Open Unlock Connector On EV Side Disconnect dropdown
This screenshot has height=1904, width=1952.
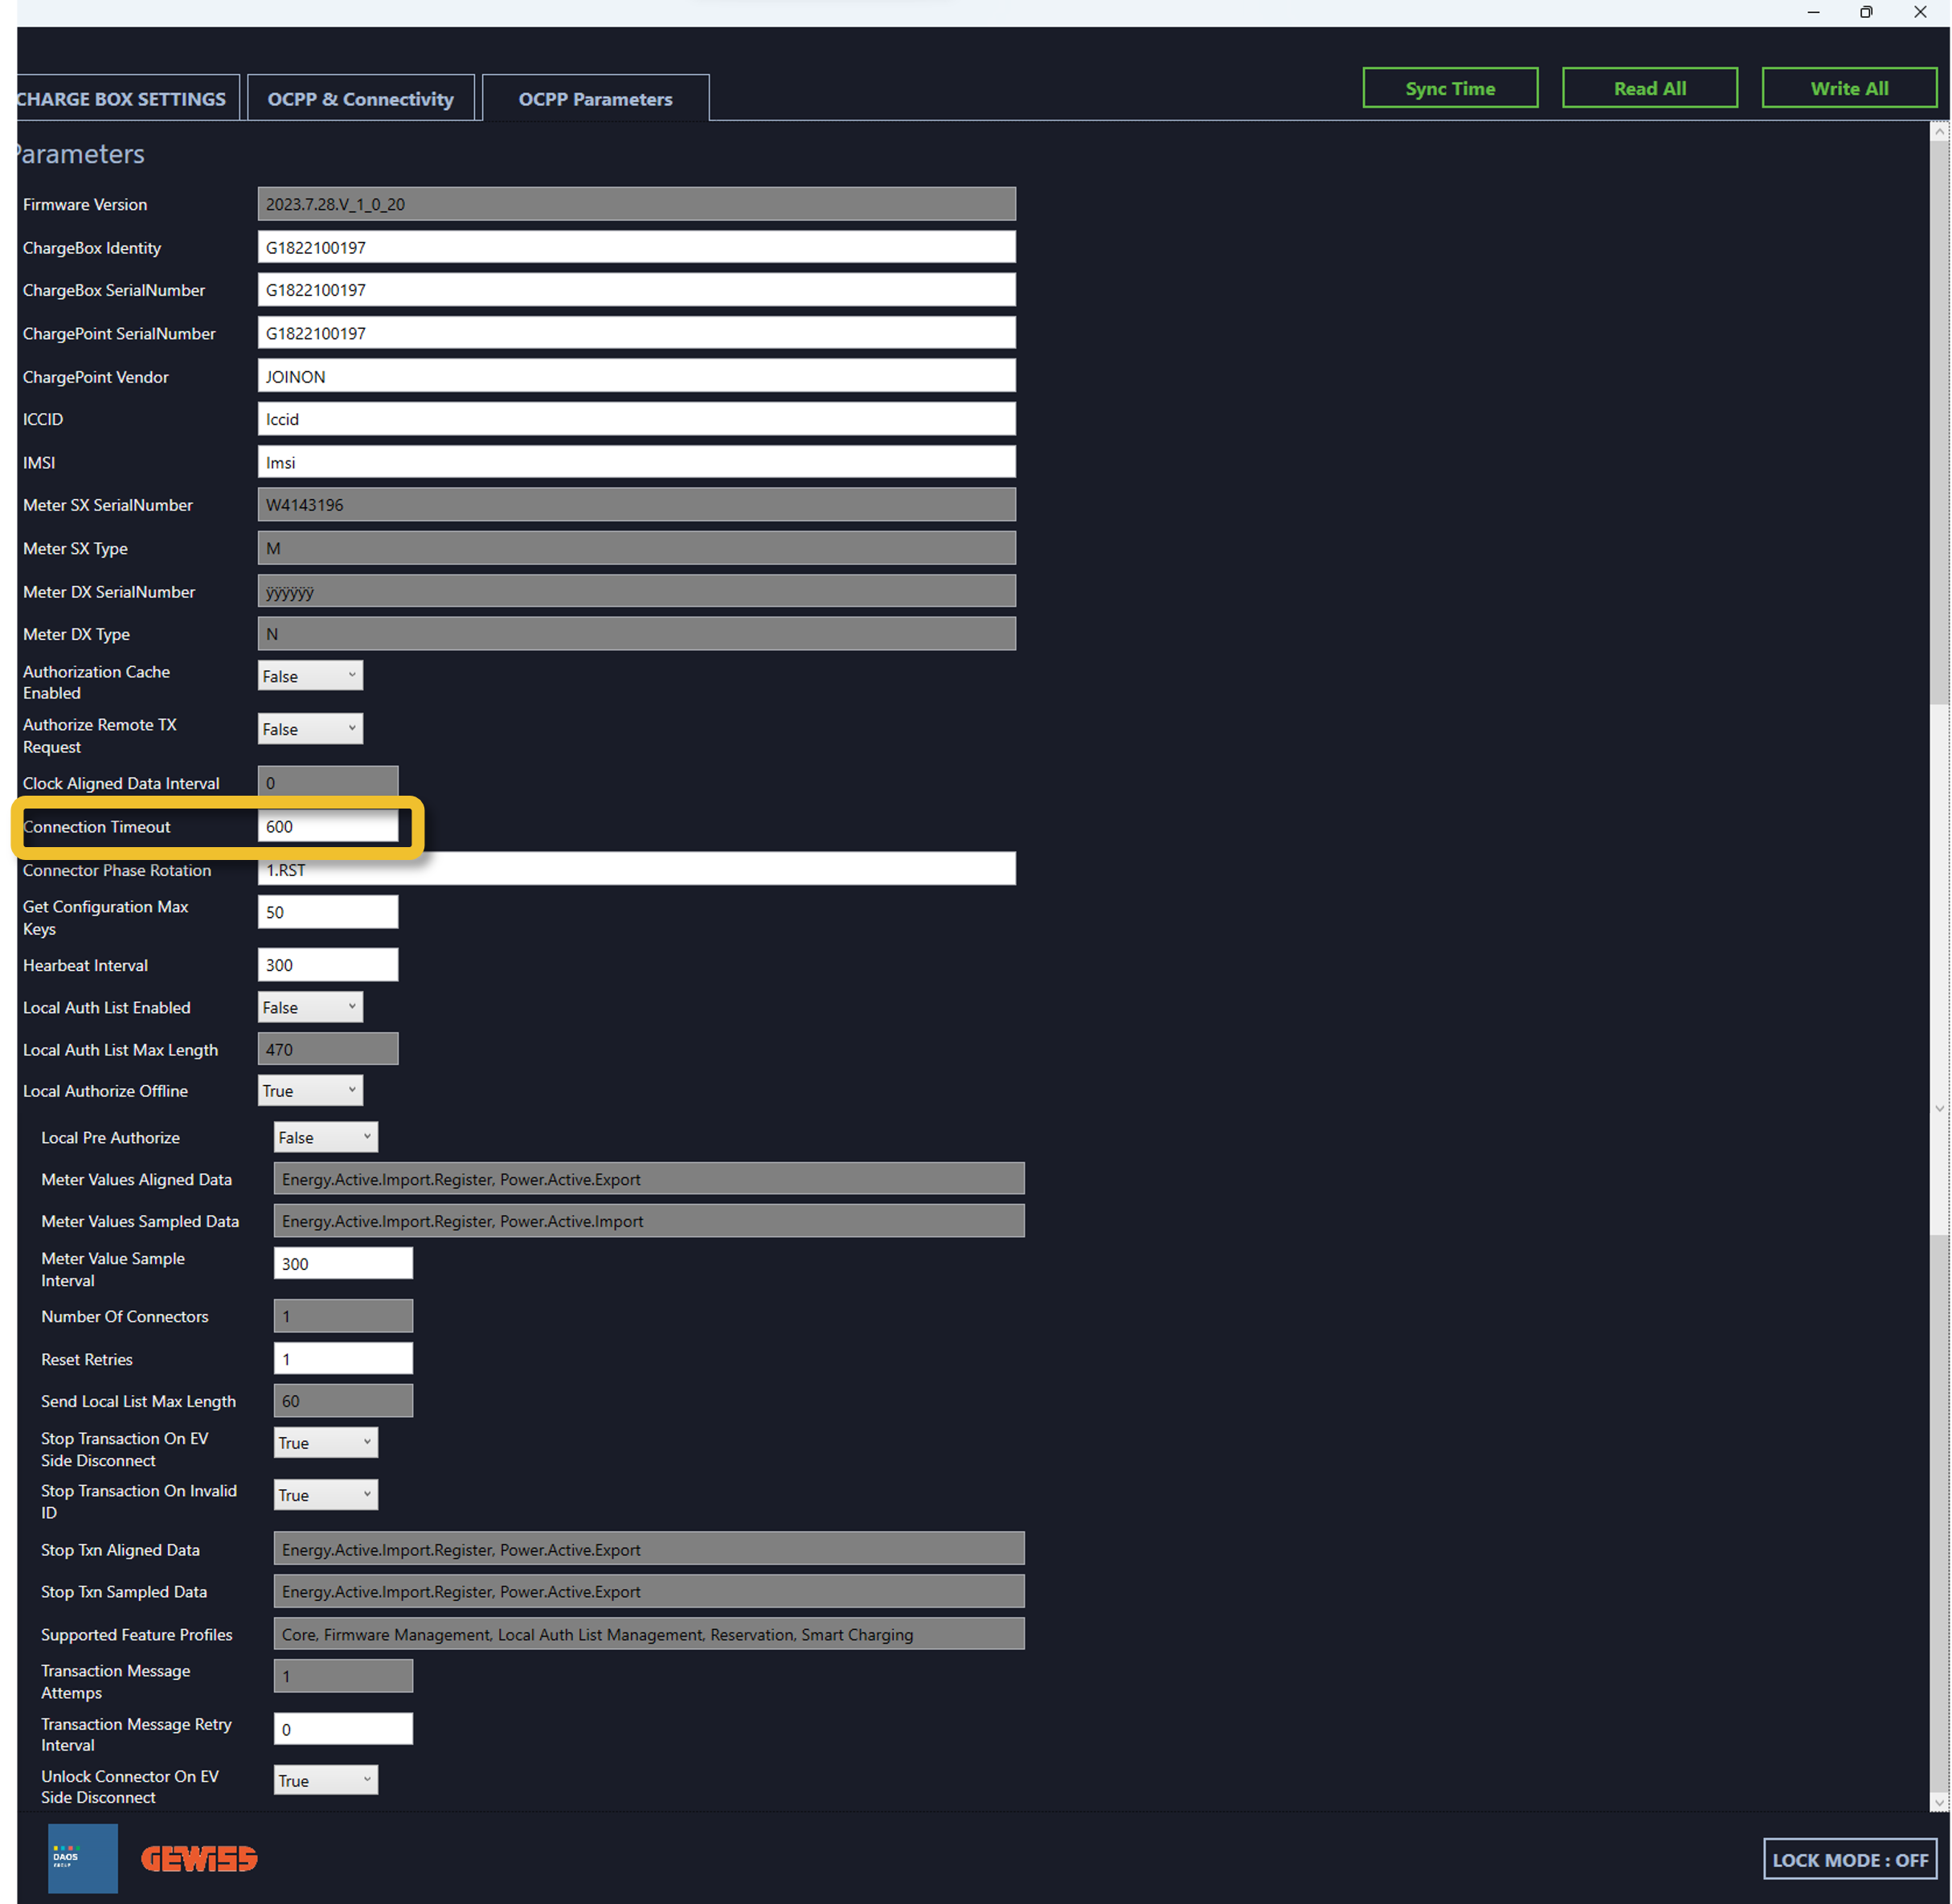(325, 1780)
